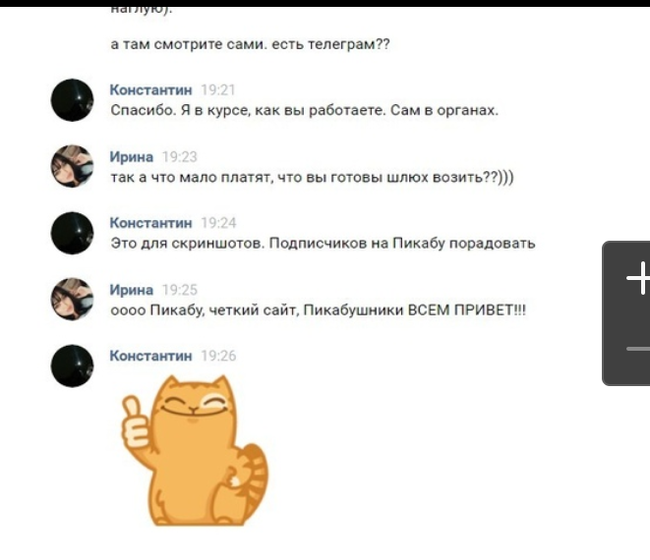
Task: Select message 'Спасибо. Я в курсе, как вы работаете'
Action: point(304,111)
